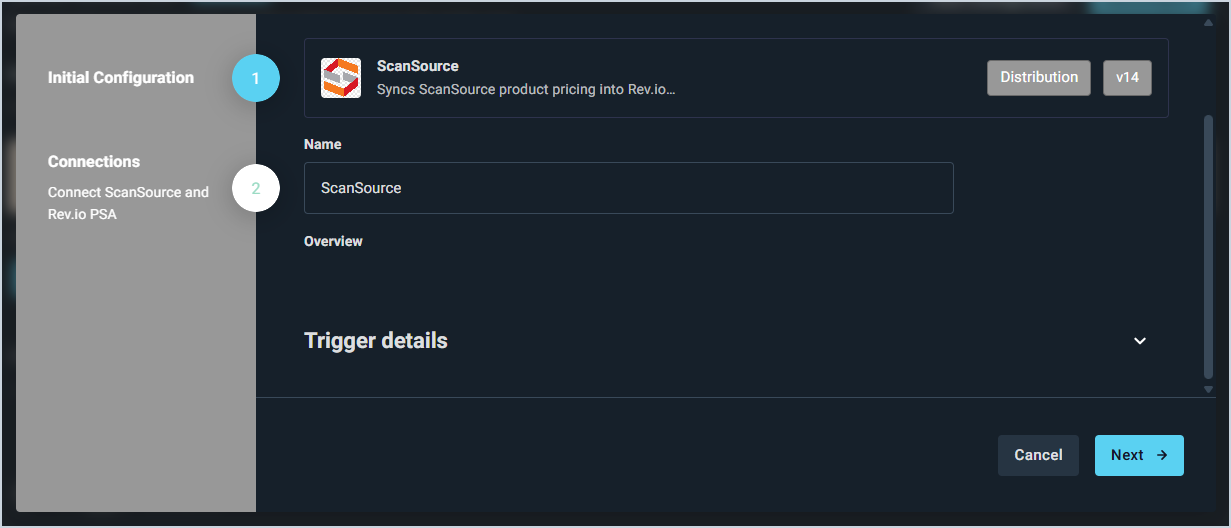Click the v14 version badge
Image resolution: width=1231 pixels, height=528 pixels.
coord(1127,78)
